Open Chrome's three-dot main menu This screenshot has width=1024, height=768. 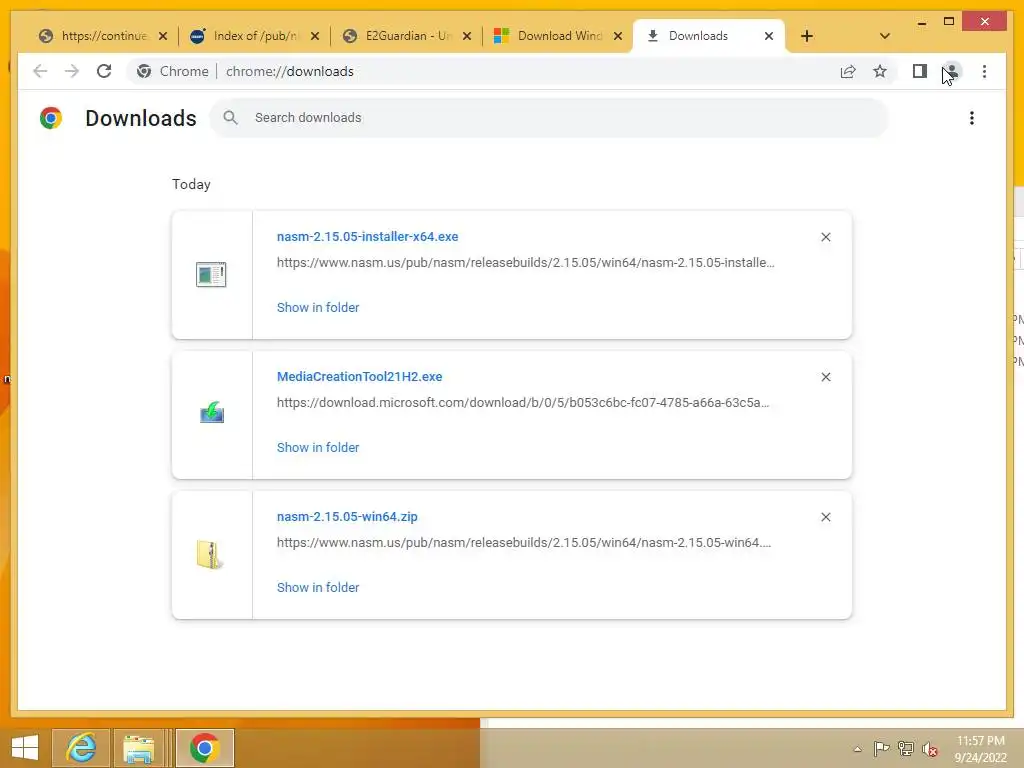(x=984, y=71)
